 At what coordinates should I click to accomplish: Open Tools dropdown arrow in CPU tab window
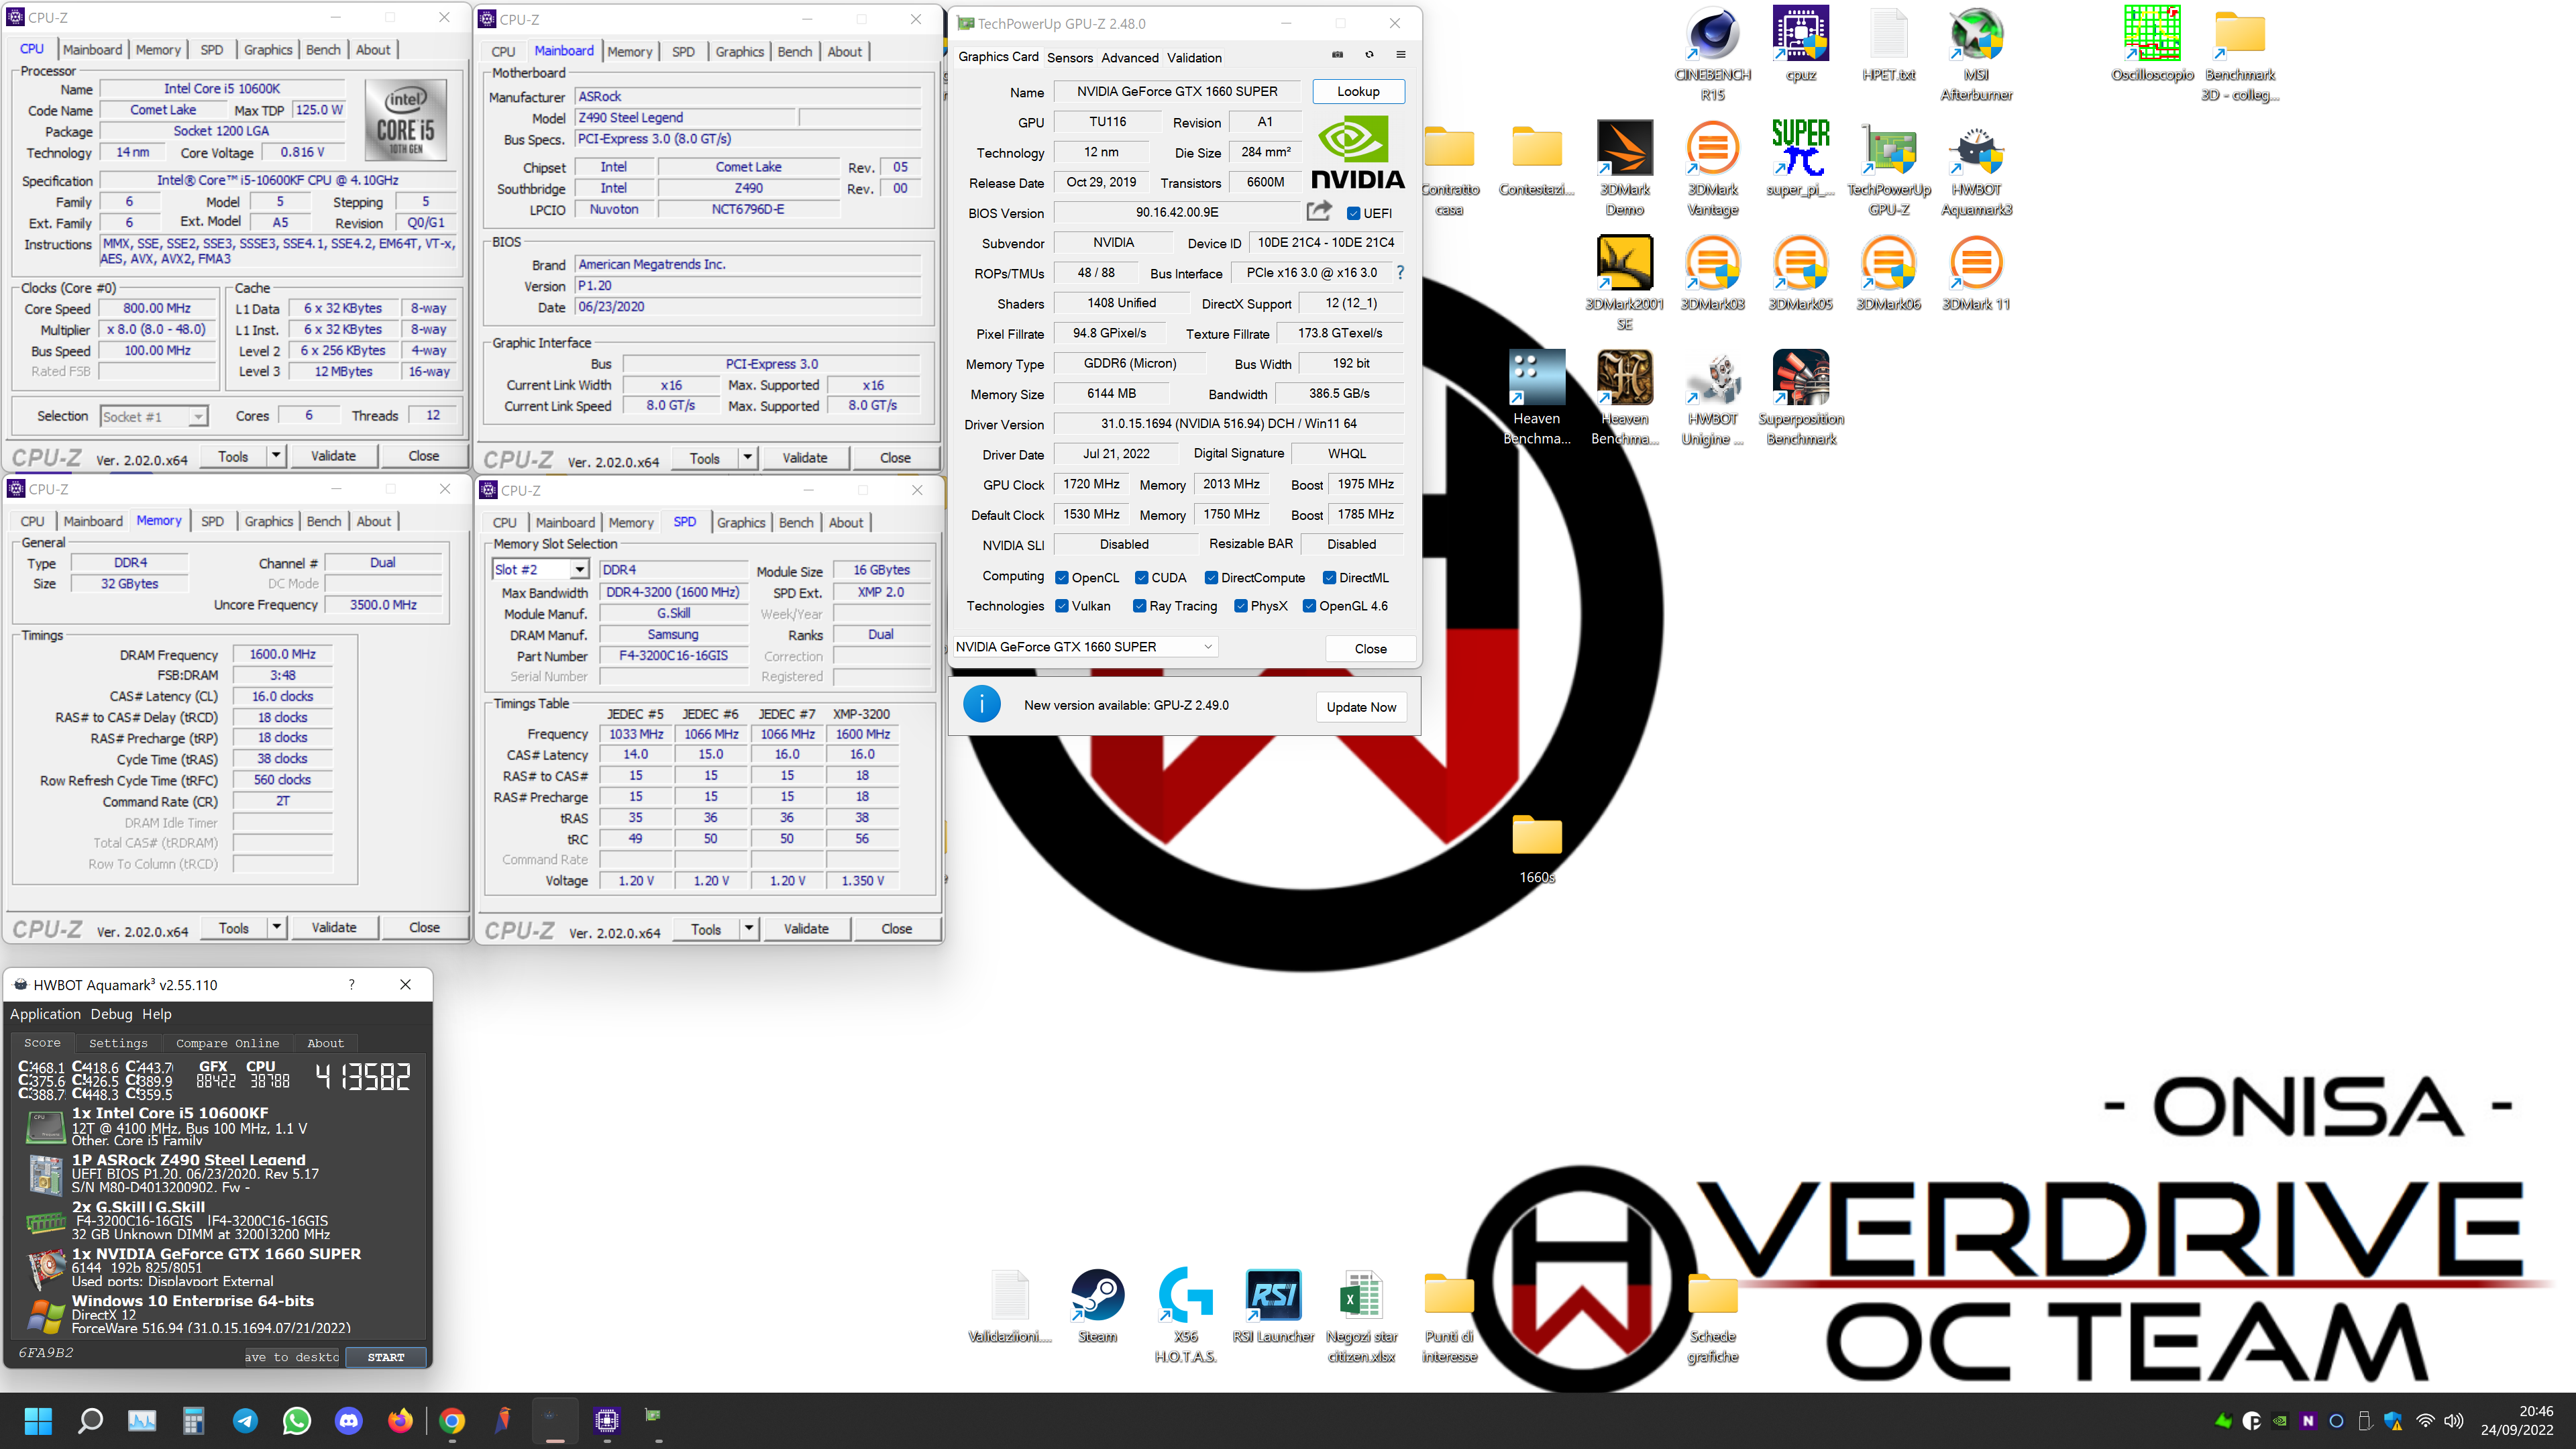coord(276,456)
